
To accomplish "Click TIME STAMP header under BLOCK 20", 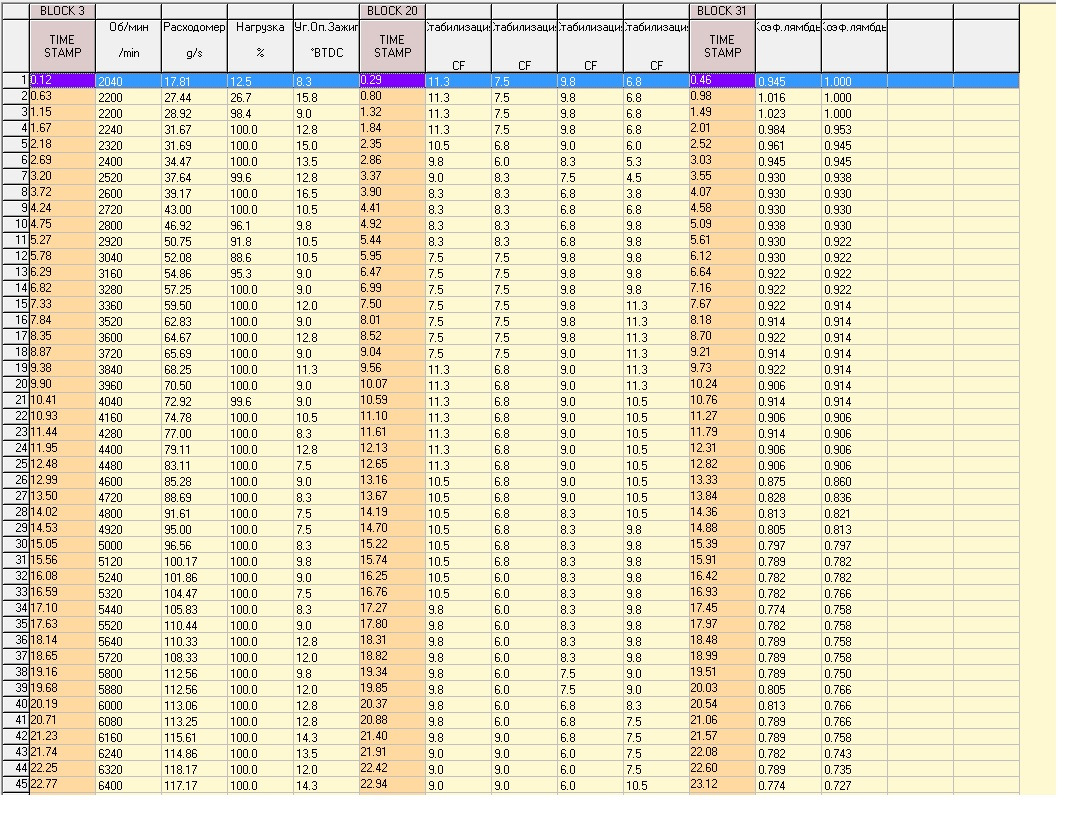I will tap(392, 45).
